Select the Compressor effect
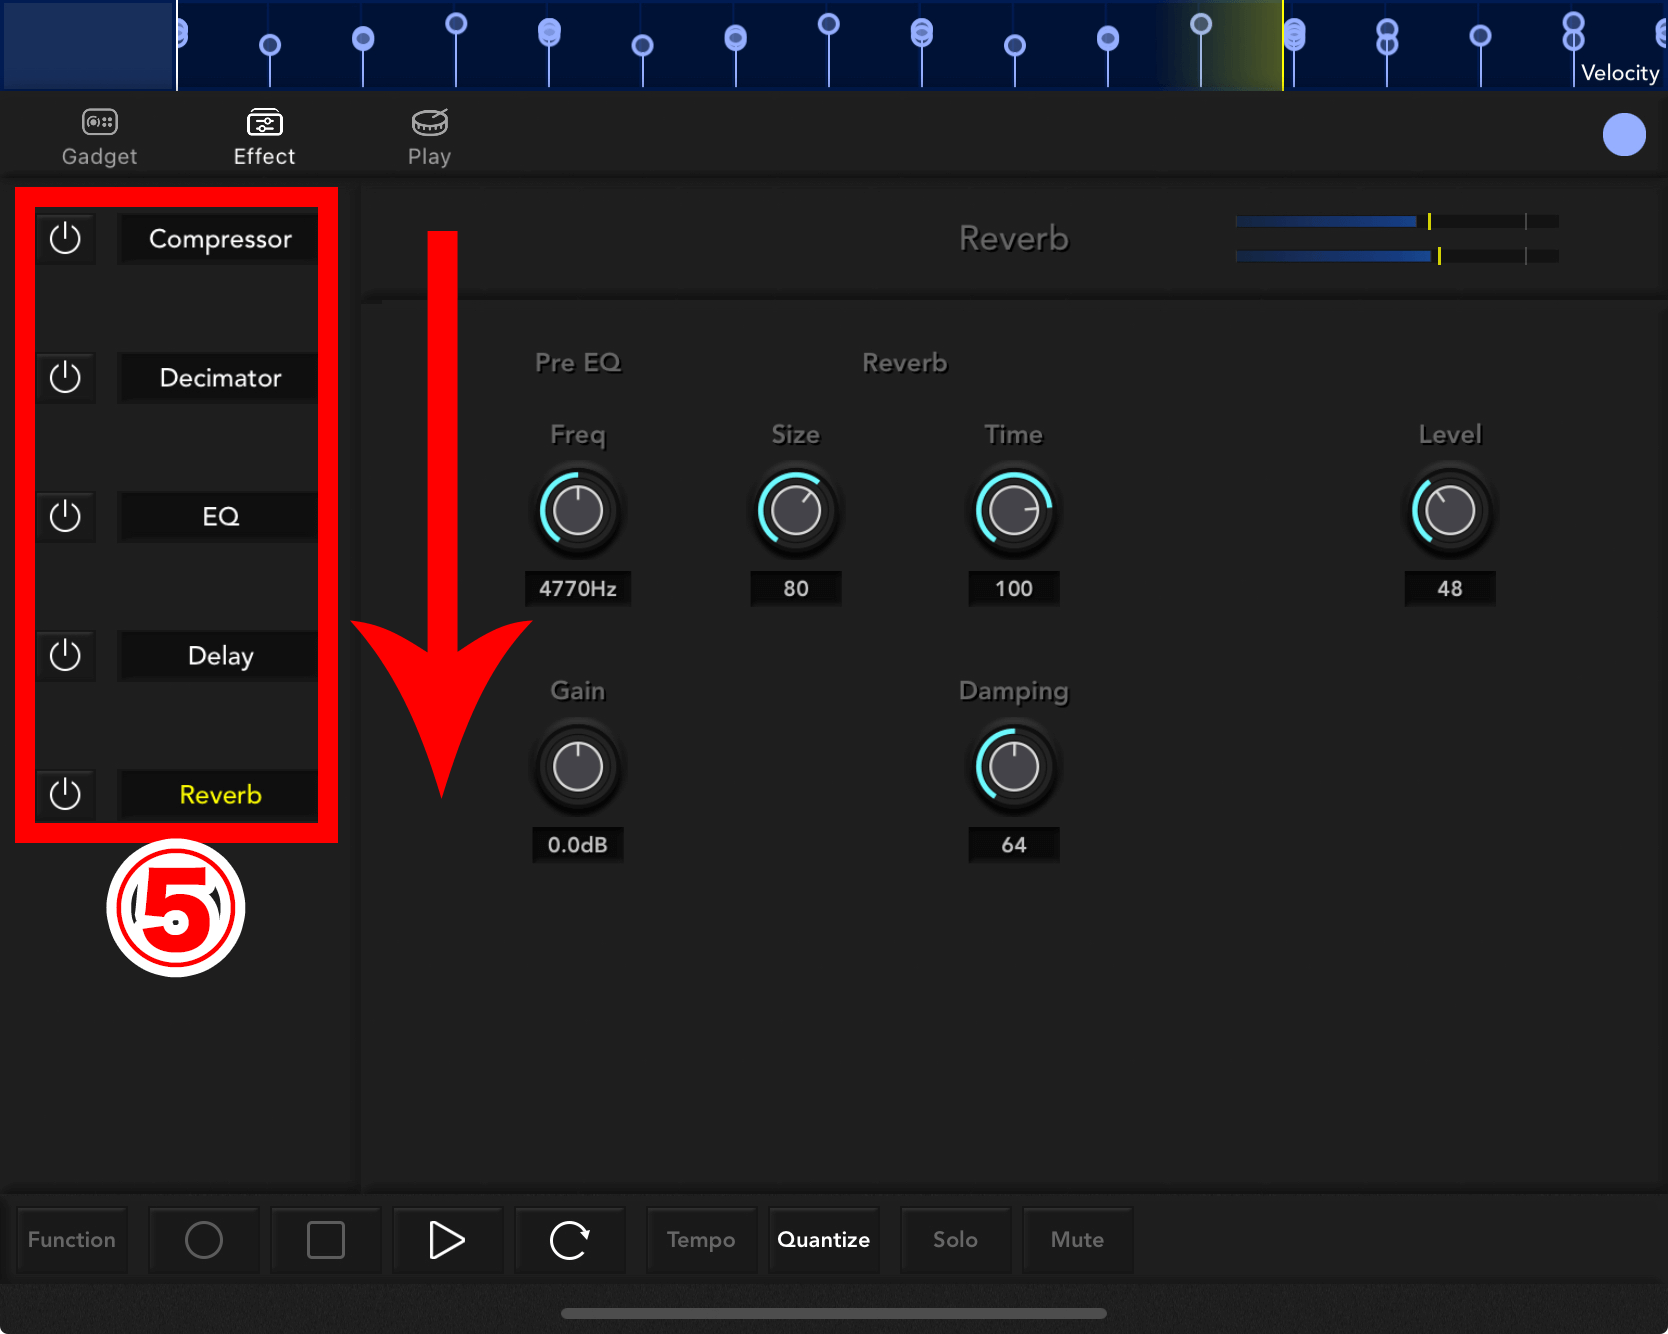The image size is (1668, 1334). pos(219,238)
